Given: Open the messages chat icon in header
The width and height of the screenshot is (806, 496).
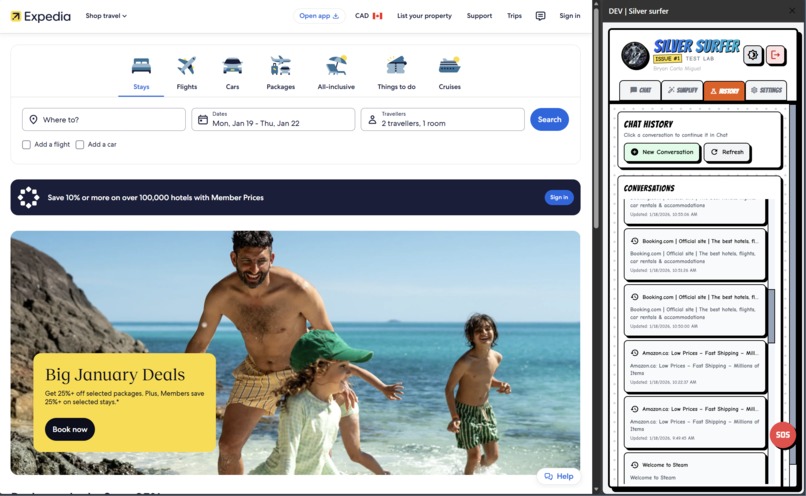Looking at the screenshot, I should [x=540, y=16].
